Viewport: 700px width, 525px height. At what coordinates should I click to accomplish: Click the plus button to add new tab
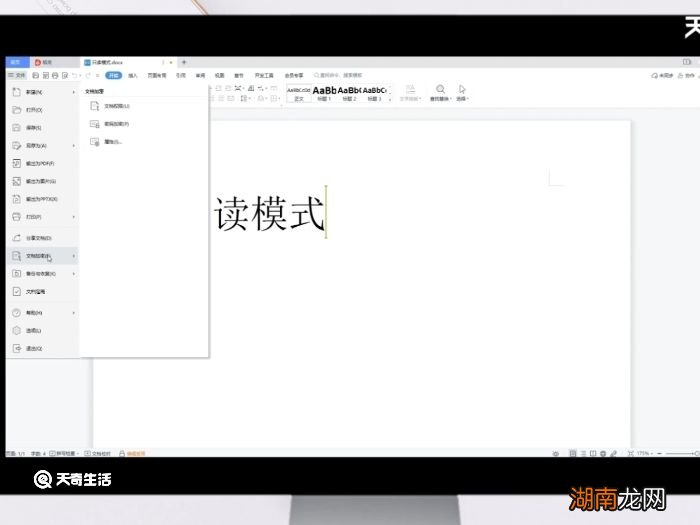pyautogui.click(x=184, y=62)
